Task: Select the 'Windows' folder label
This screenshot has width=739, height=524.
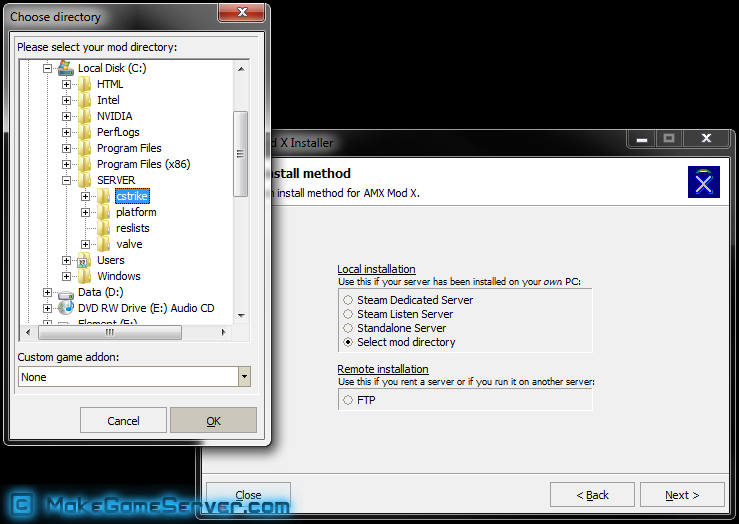Action: (119, 276)
